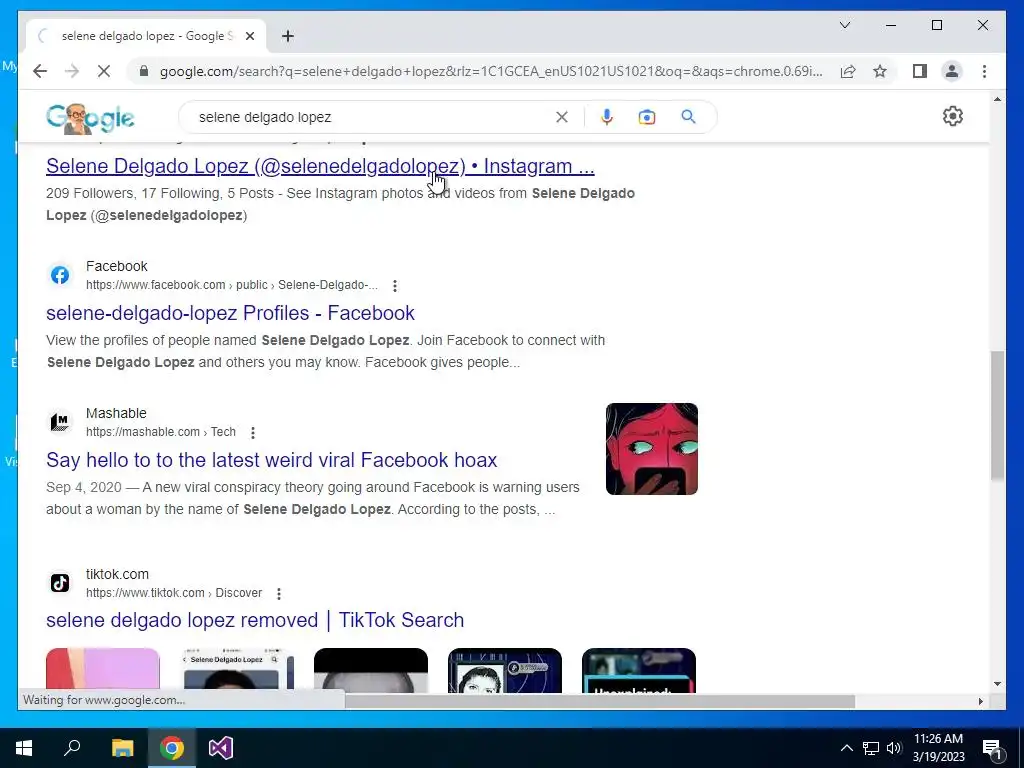The height and width of the screenshot is (768, 1024).
Task: Open selene-delgado-lopez Profiles Facebook result
Action: click(x=230, y=313)
